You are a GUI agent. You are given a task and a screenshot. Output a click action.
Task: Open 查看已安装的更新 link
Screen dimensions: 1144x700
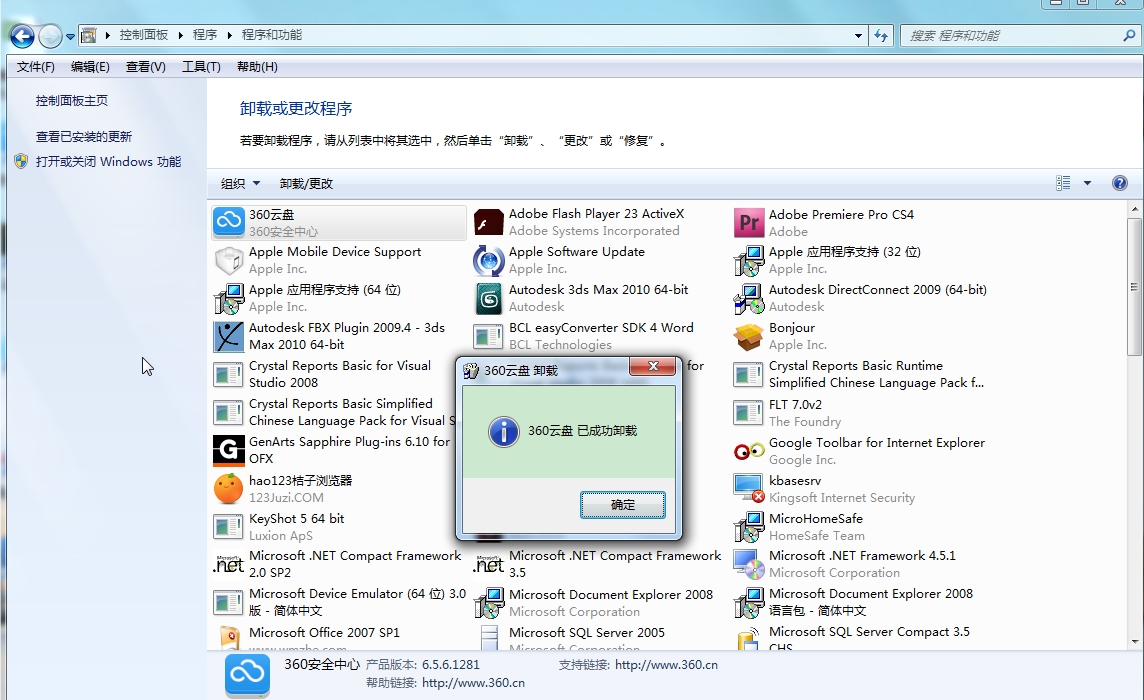tap(84, 136)
